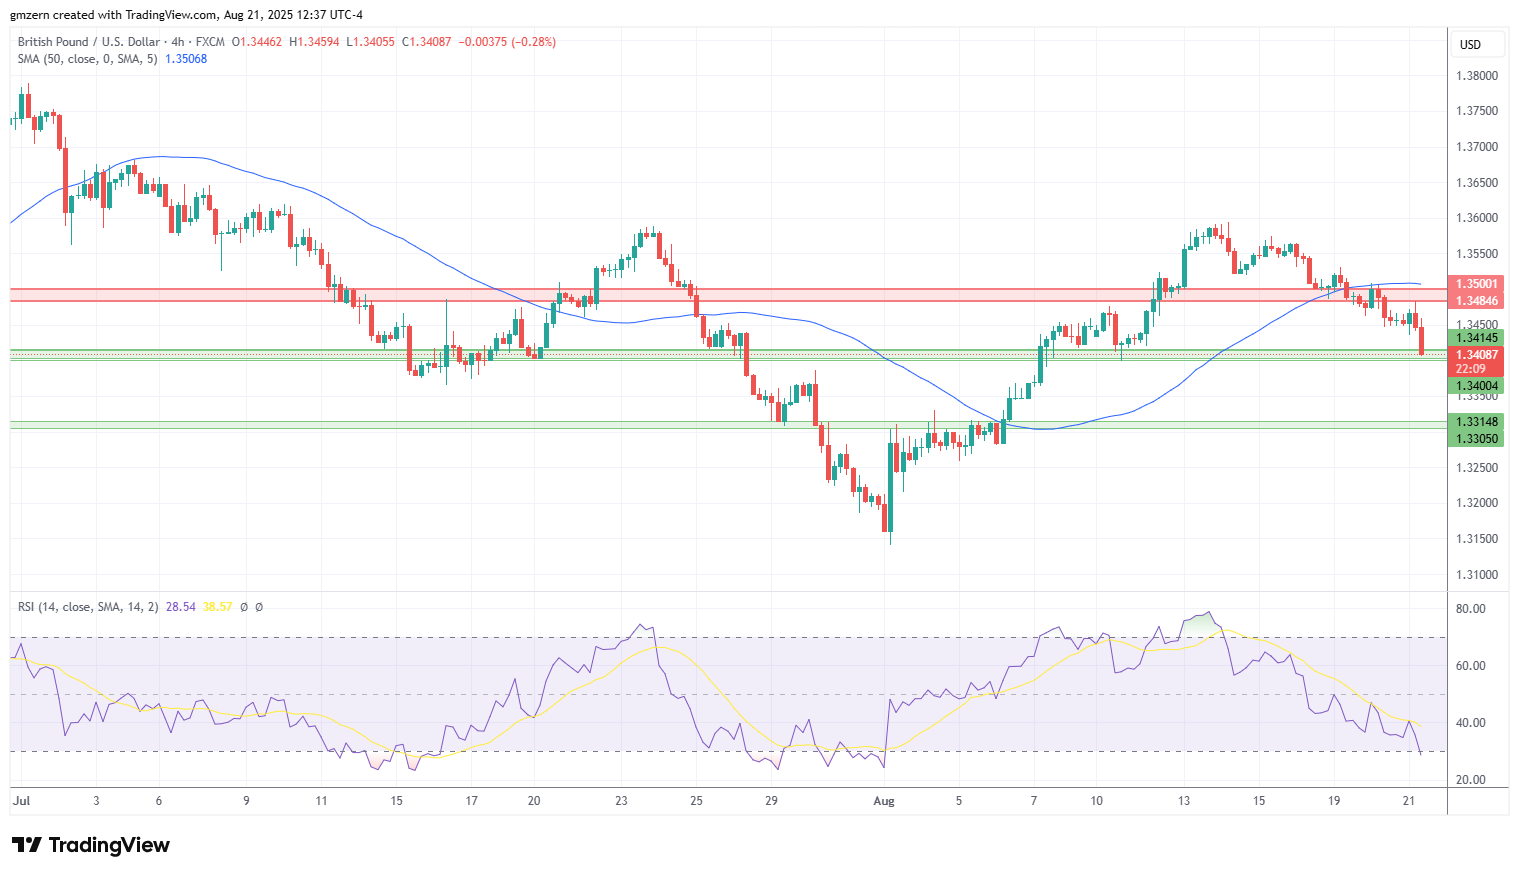Click the FXCM exchange label in header
1519x875 pixels.
[210, 42]
